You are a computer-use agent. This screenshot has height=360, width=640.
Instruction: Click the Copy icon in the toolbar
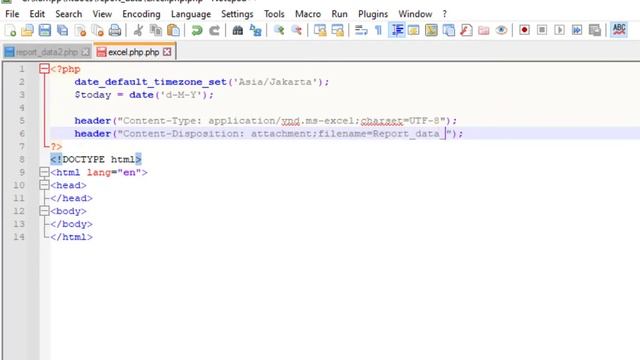pyautogui.click(x=156, y=30)
